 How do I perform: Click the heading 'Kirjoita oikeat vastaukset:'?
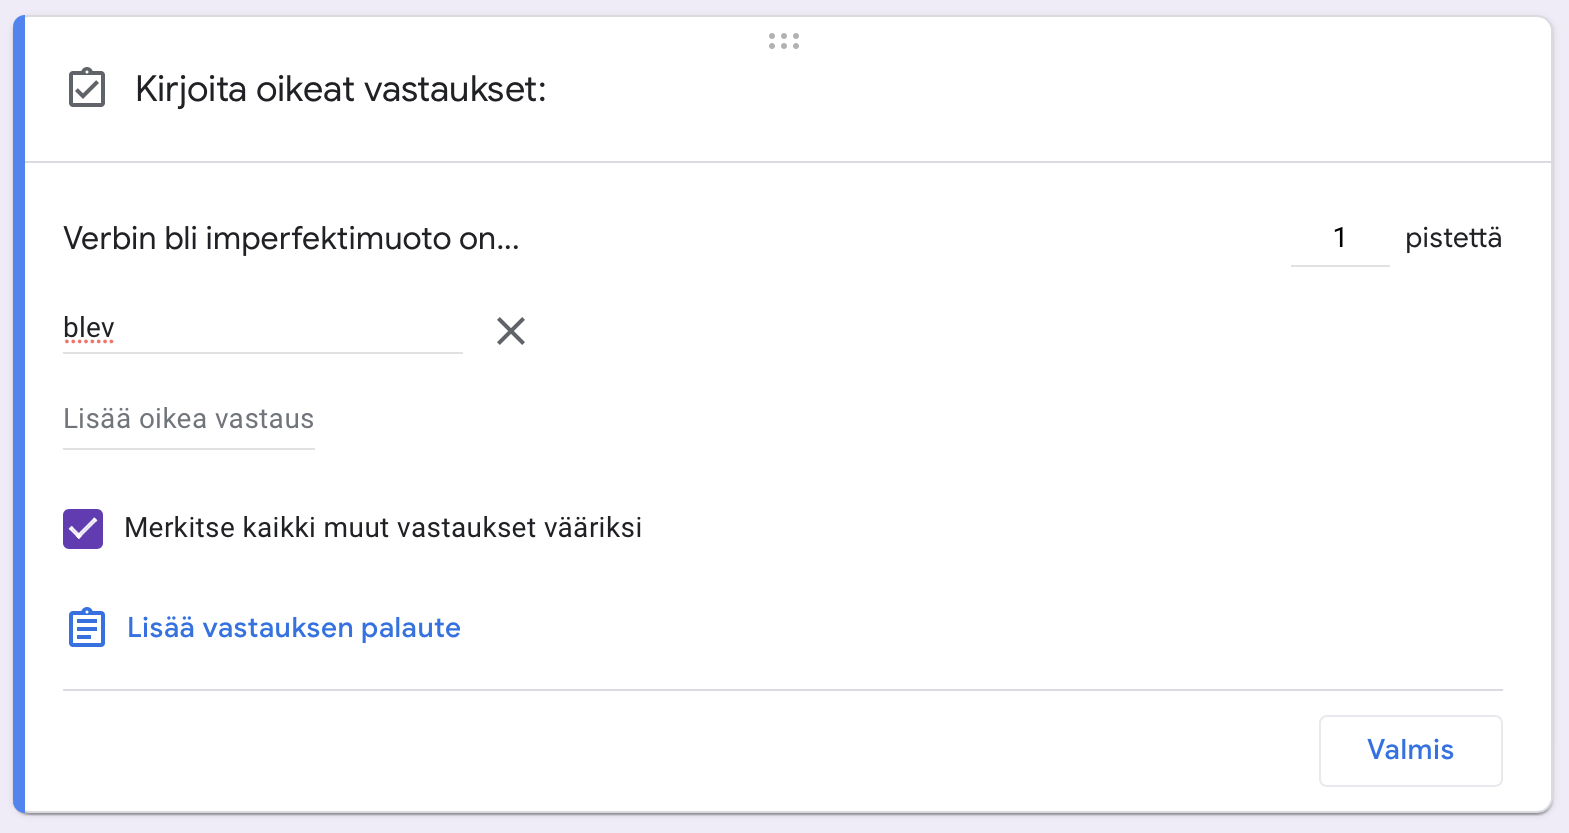340,89
